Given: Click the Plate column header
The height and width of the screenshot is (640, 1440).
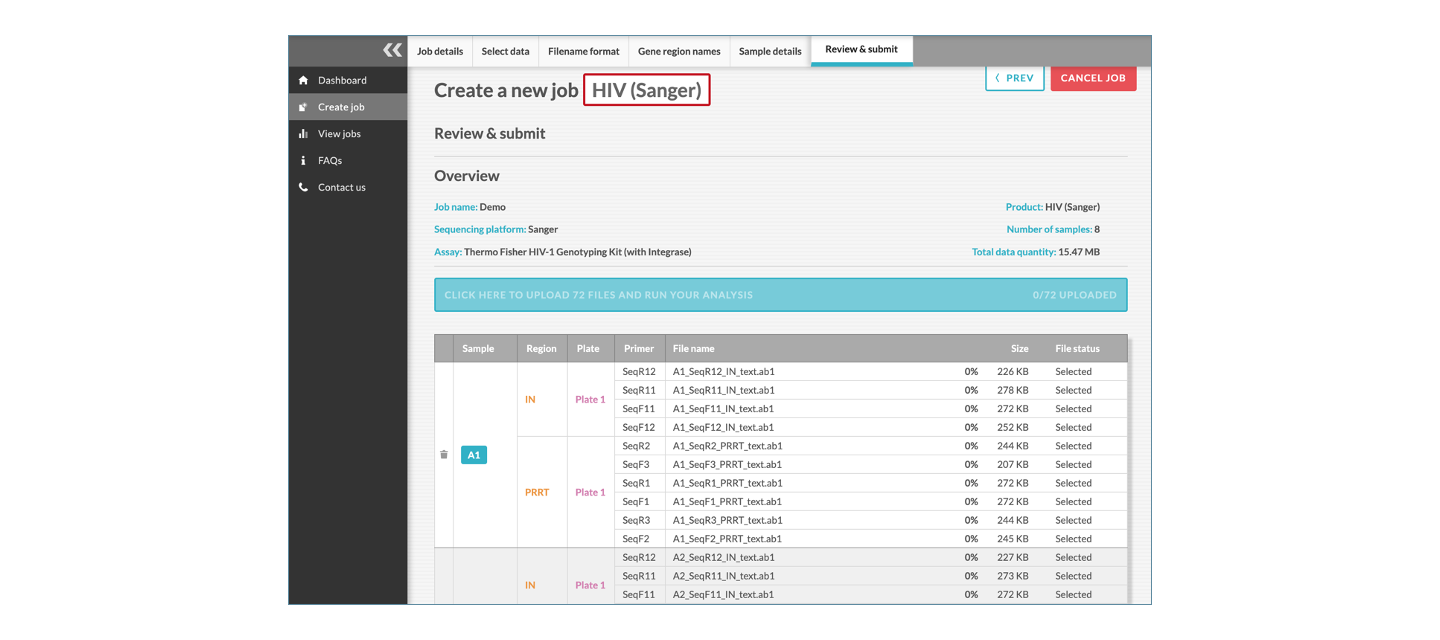Looking at the screenshot, I should (588, 349).
